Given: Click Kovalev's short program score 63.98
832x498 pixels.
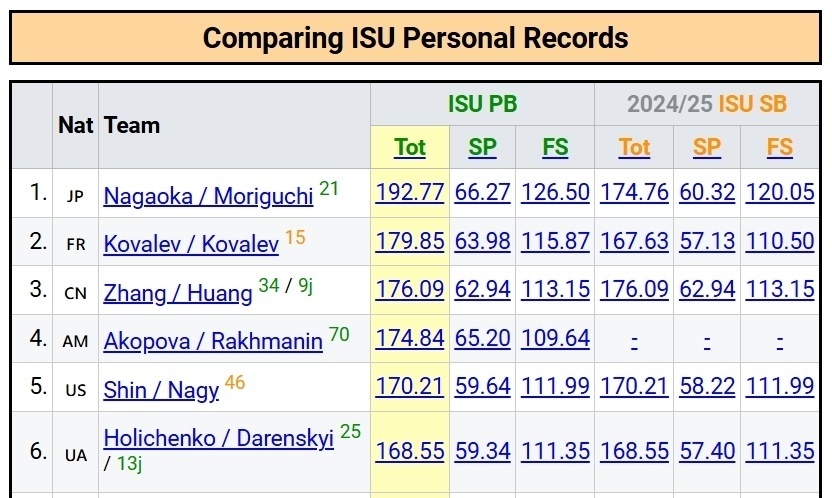Looking at the screenshot, I should 482,241.
